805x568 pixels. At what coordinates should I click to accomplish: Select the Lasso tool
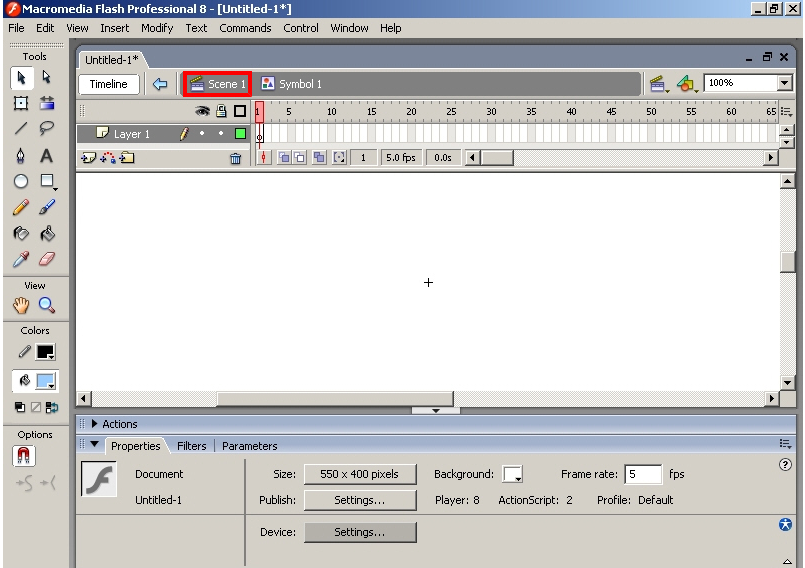pyautogui.click(x=47, y=128)
